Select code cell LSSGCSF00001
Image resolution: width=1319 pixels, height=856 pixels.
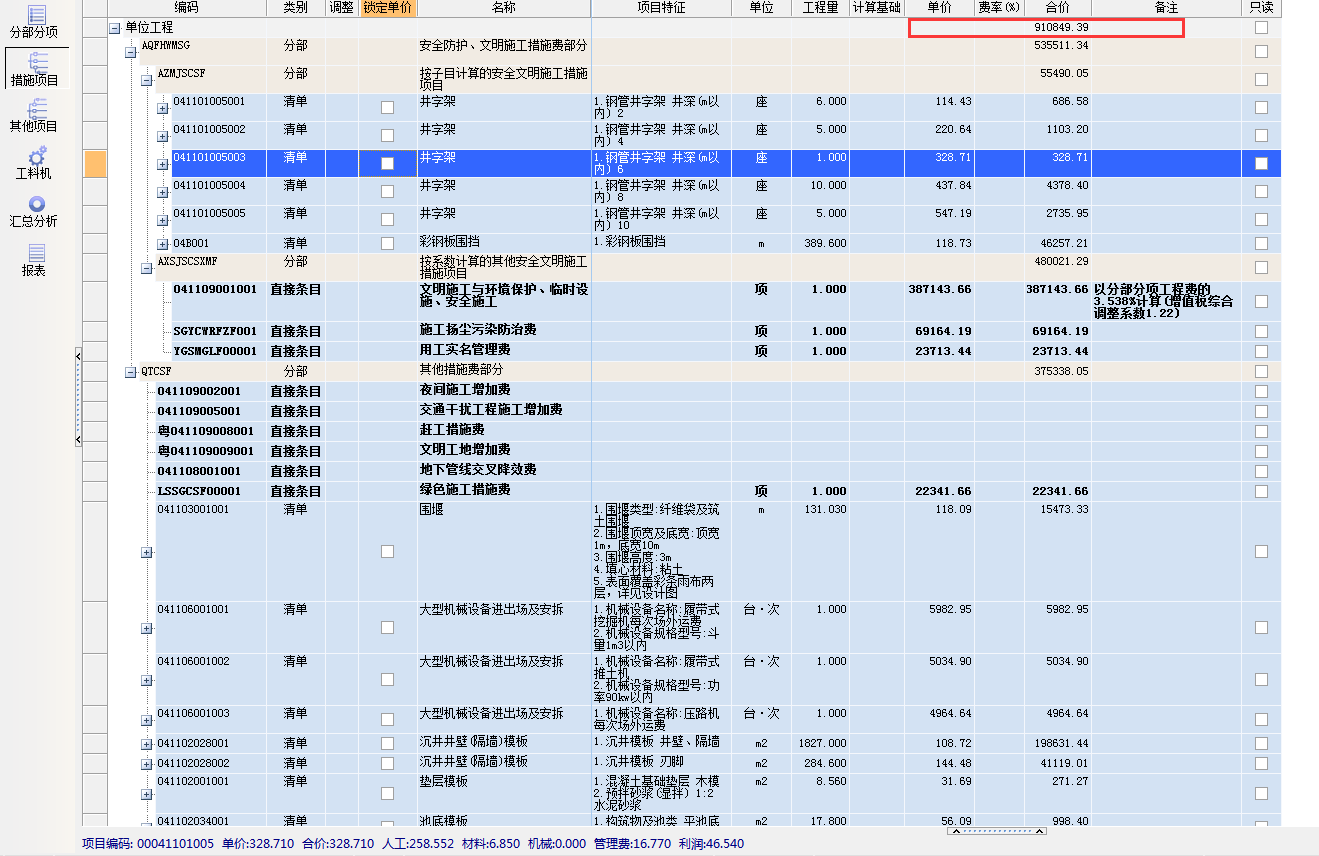click(199, 491)
